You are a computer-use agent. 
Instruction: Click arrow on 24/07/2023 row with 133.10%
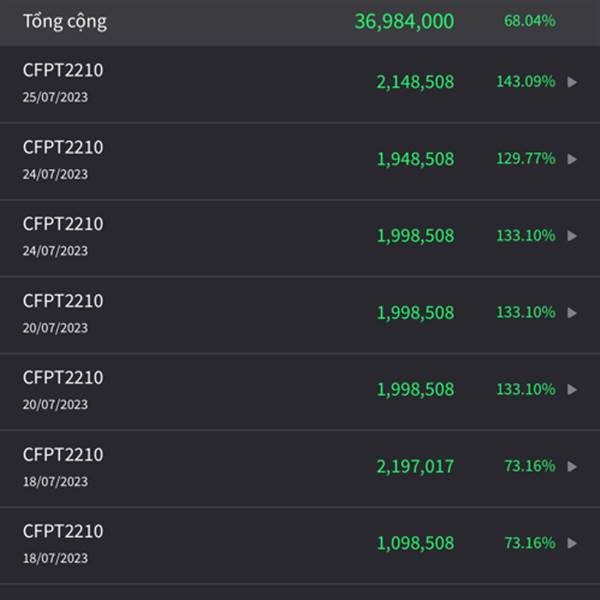[572, 236]
